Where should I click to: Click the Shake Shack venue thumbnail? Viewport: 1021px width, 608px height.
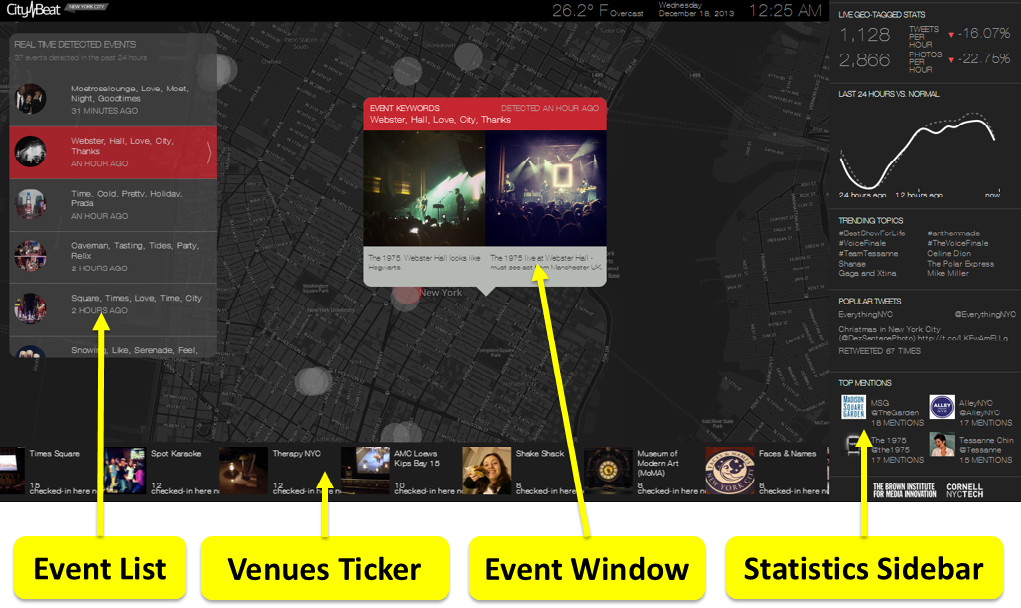[x=486, y=470]
